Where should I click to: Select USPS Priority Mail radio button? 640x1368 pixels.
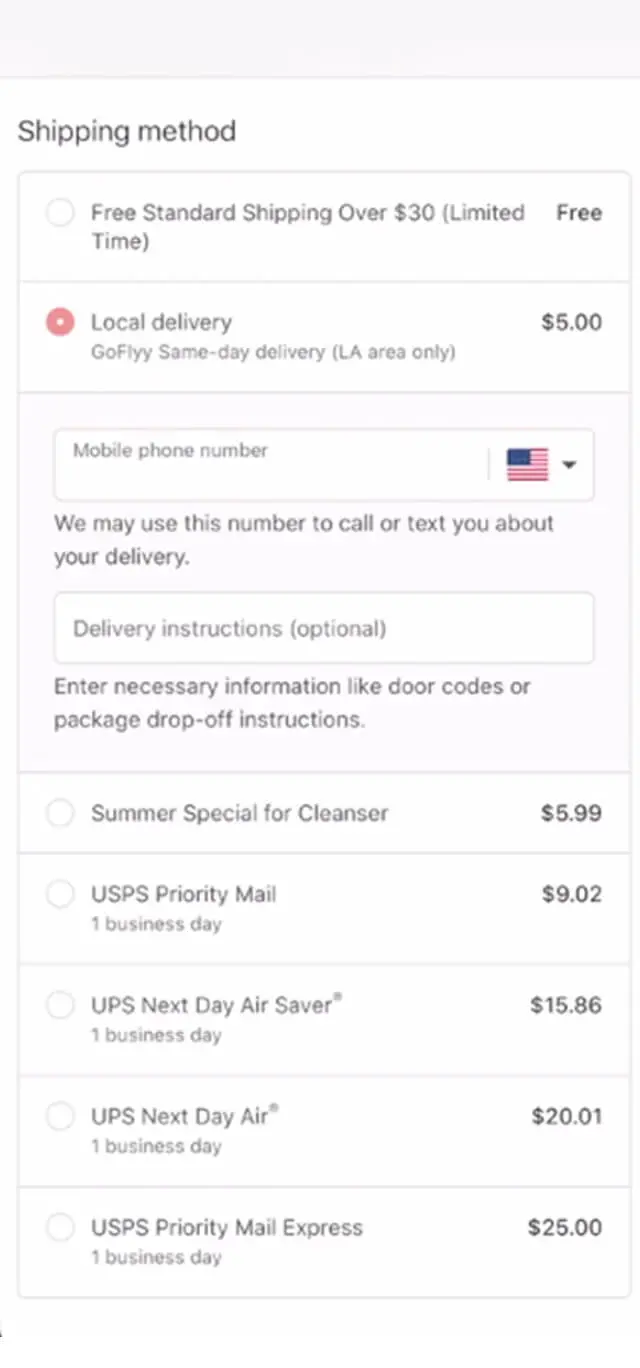point(60,894)
